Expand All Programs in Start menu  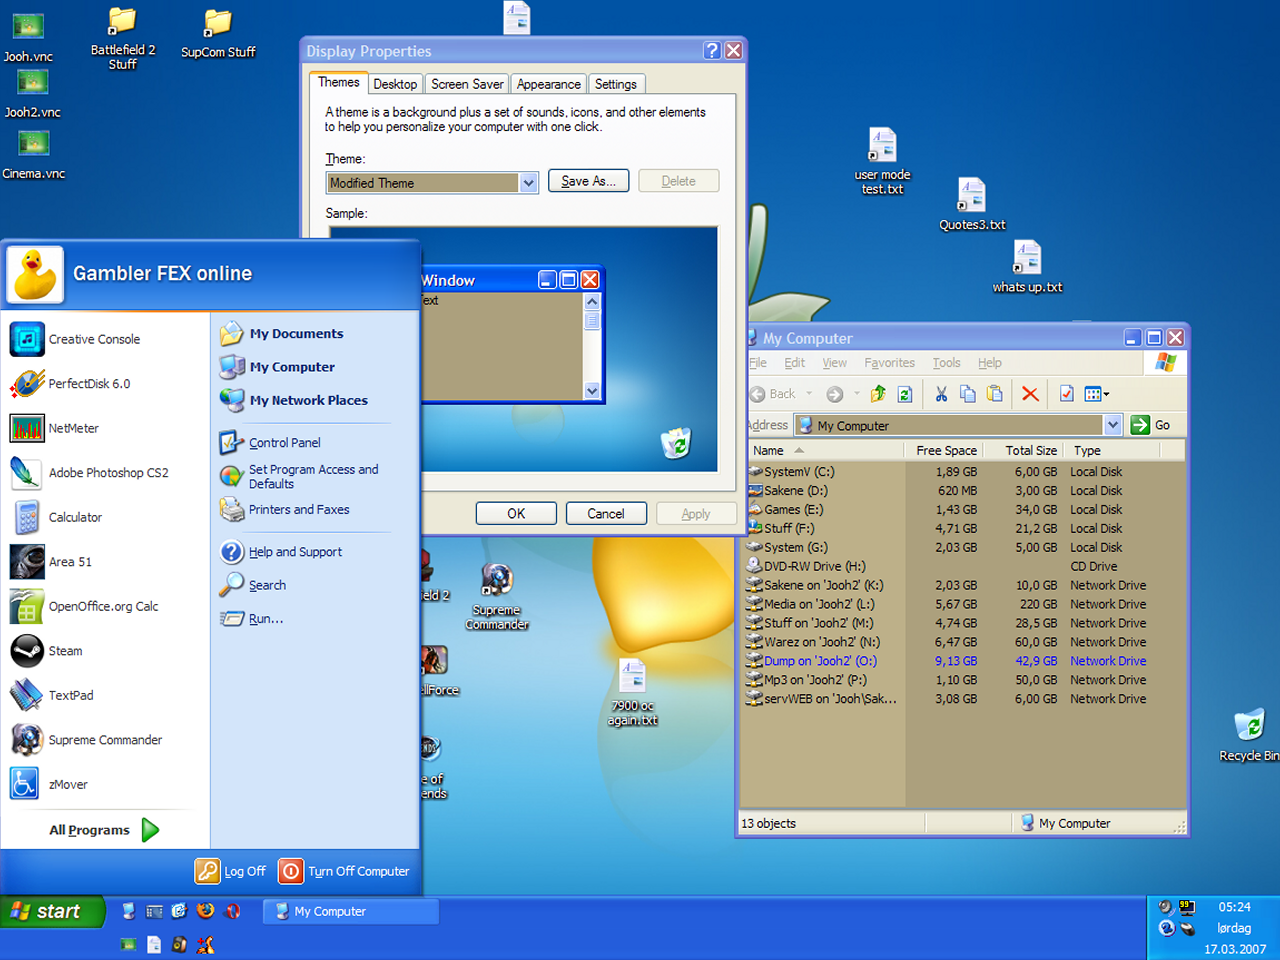[105, 830]
